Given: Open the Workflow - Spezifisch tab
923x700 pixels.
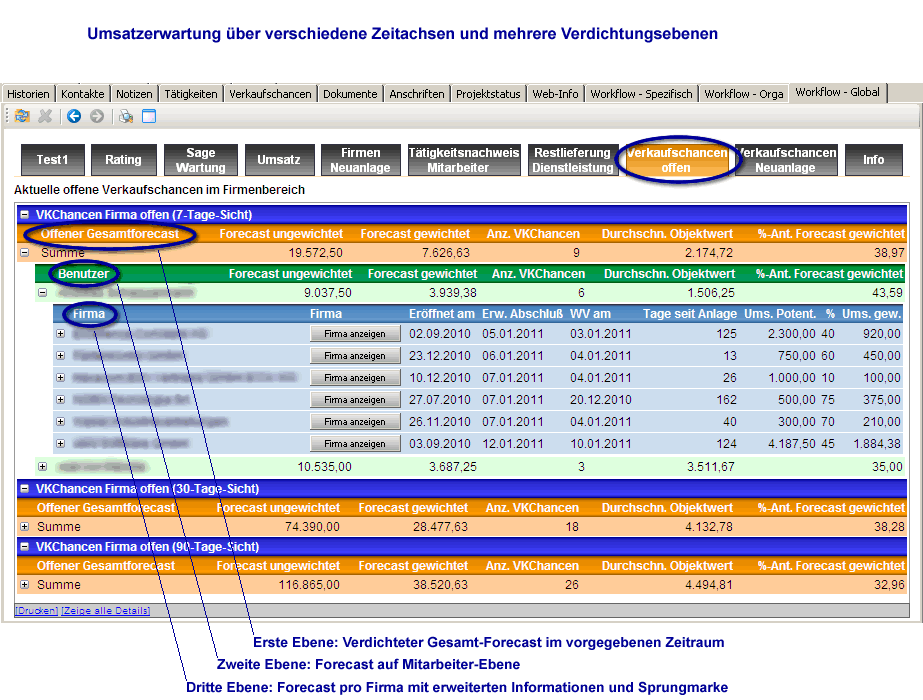Looking at the screenshot, I should point(642,94).
